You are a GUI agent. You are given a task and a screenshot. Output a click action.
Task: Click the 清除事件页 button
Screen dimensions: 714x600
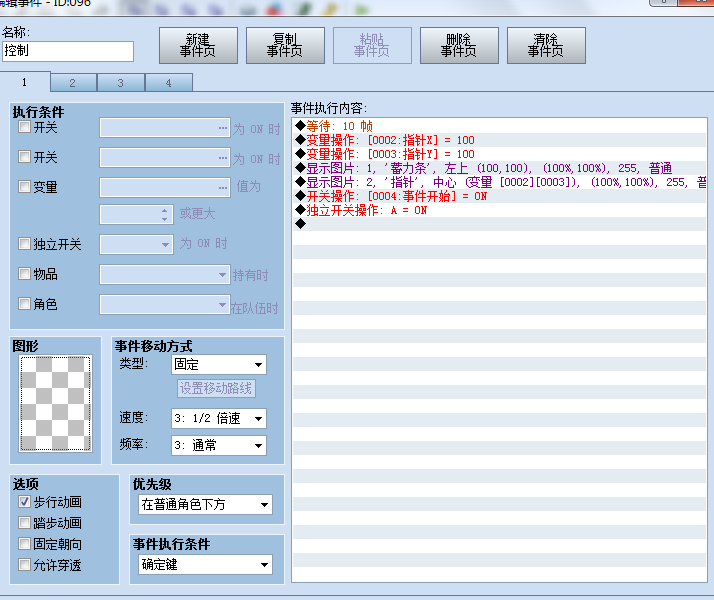pos(546,46)
